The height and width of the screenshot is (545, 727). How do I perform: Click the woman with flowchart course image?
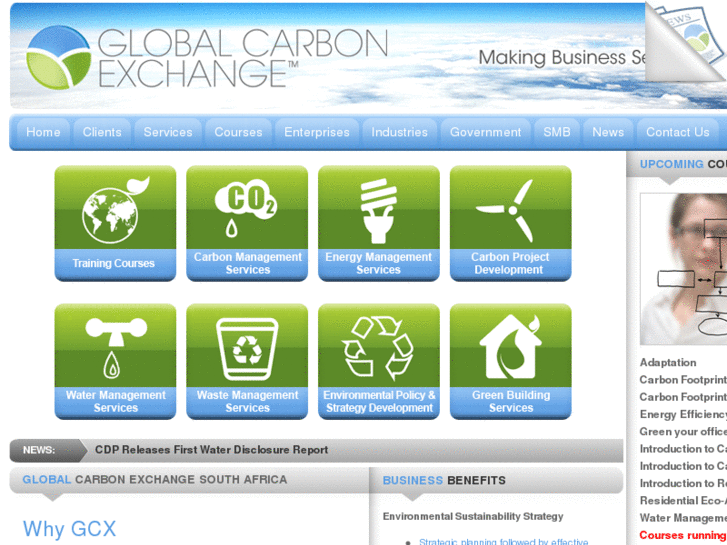[x=683, y=269]
